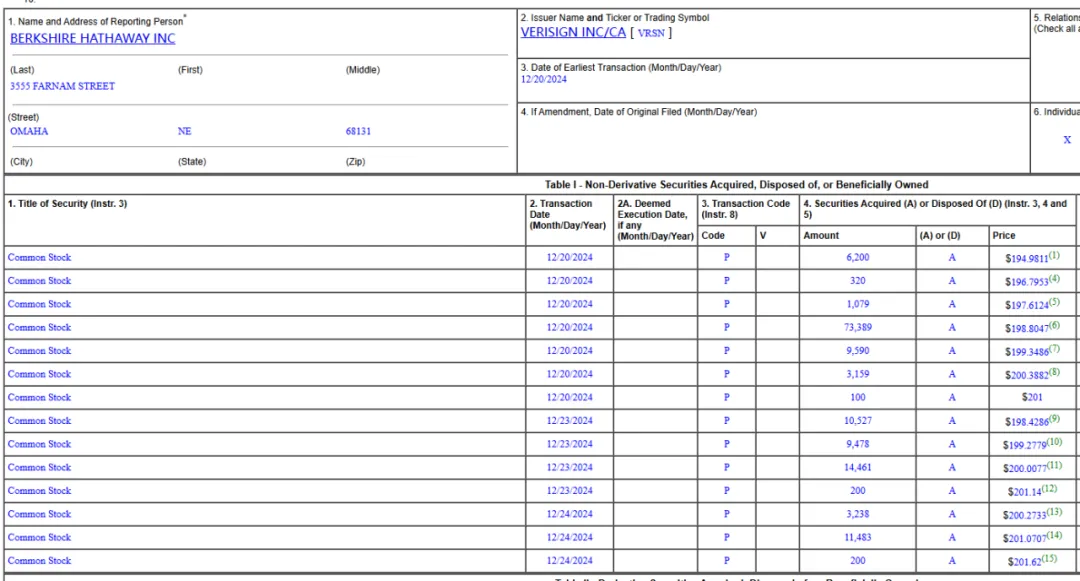This screenshot has width=1080, height=581.
Task: Select the amount 6,200
Action: click(x=858, y=257)
